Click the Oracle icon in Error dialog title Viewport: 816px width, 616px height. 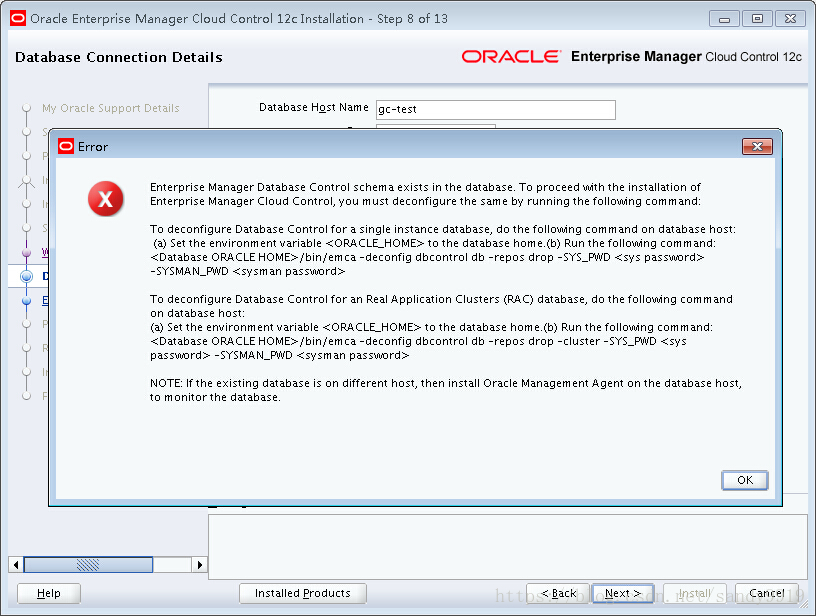click(x=66, y=146)
